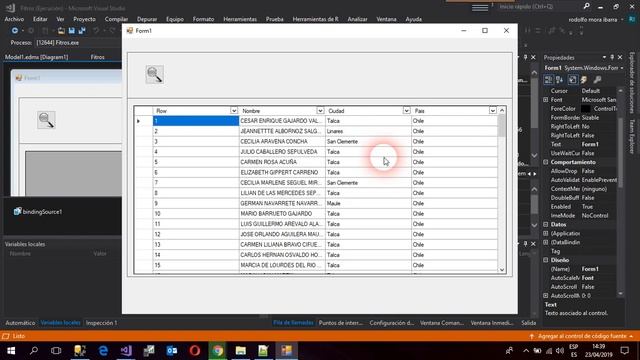Click the Navigate Backward circle icon in toolbar
The image size is (640, 360).
coord(15,31)
